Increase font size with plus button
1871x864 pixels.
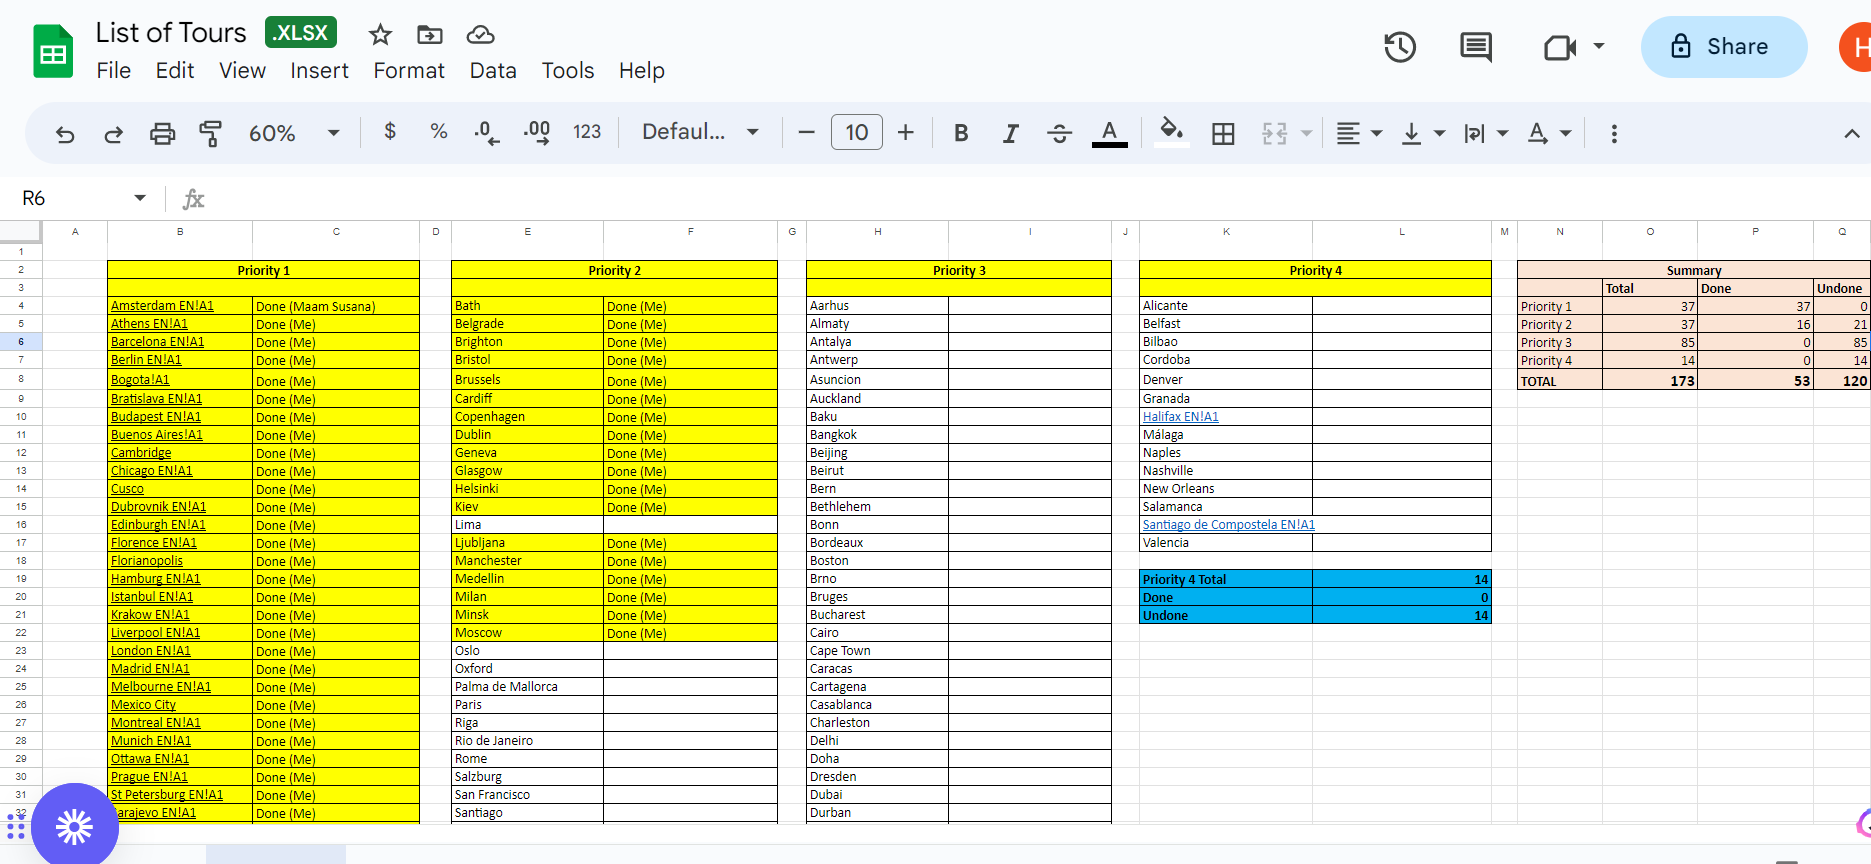[x=906, y=133]
